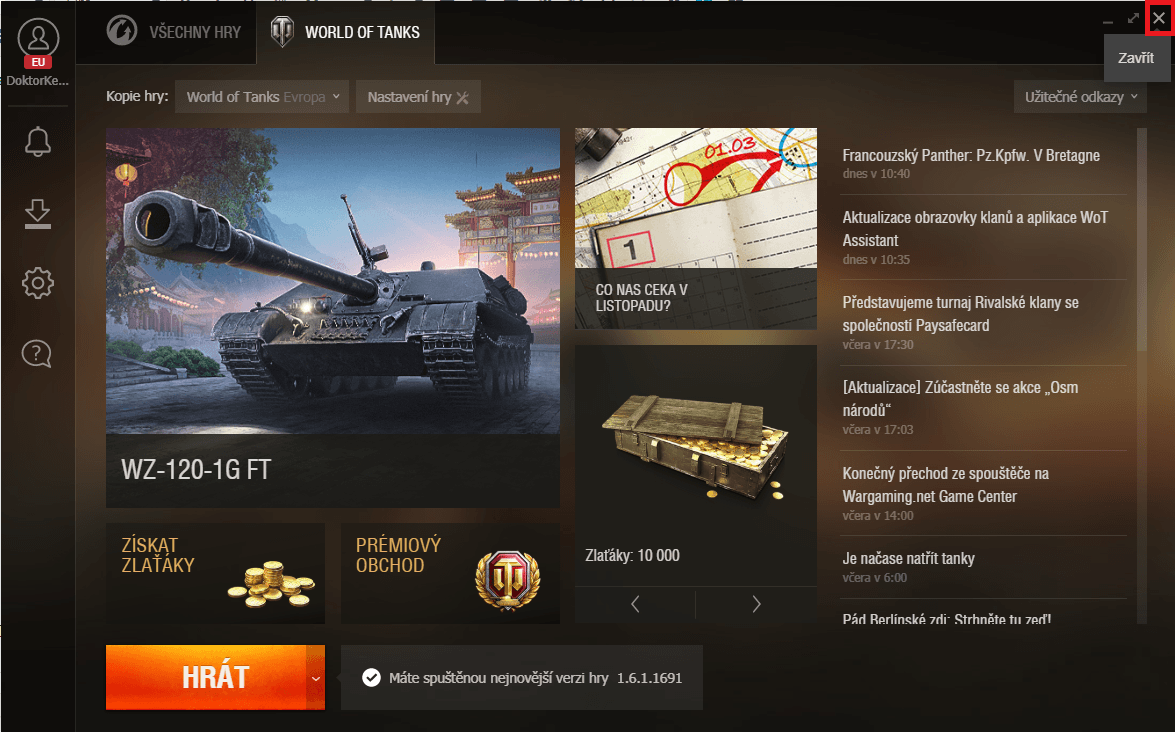The width and height of the screenshot is (1175, 734).
Task: Open the downloads icon in sidebar
Action: click(37, 213)
